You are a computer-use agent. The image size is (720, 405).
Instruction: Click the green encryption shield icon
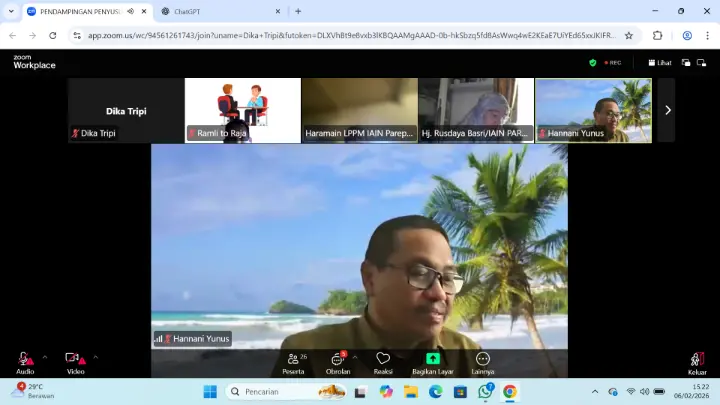(x=593, y=62)
